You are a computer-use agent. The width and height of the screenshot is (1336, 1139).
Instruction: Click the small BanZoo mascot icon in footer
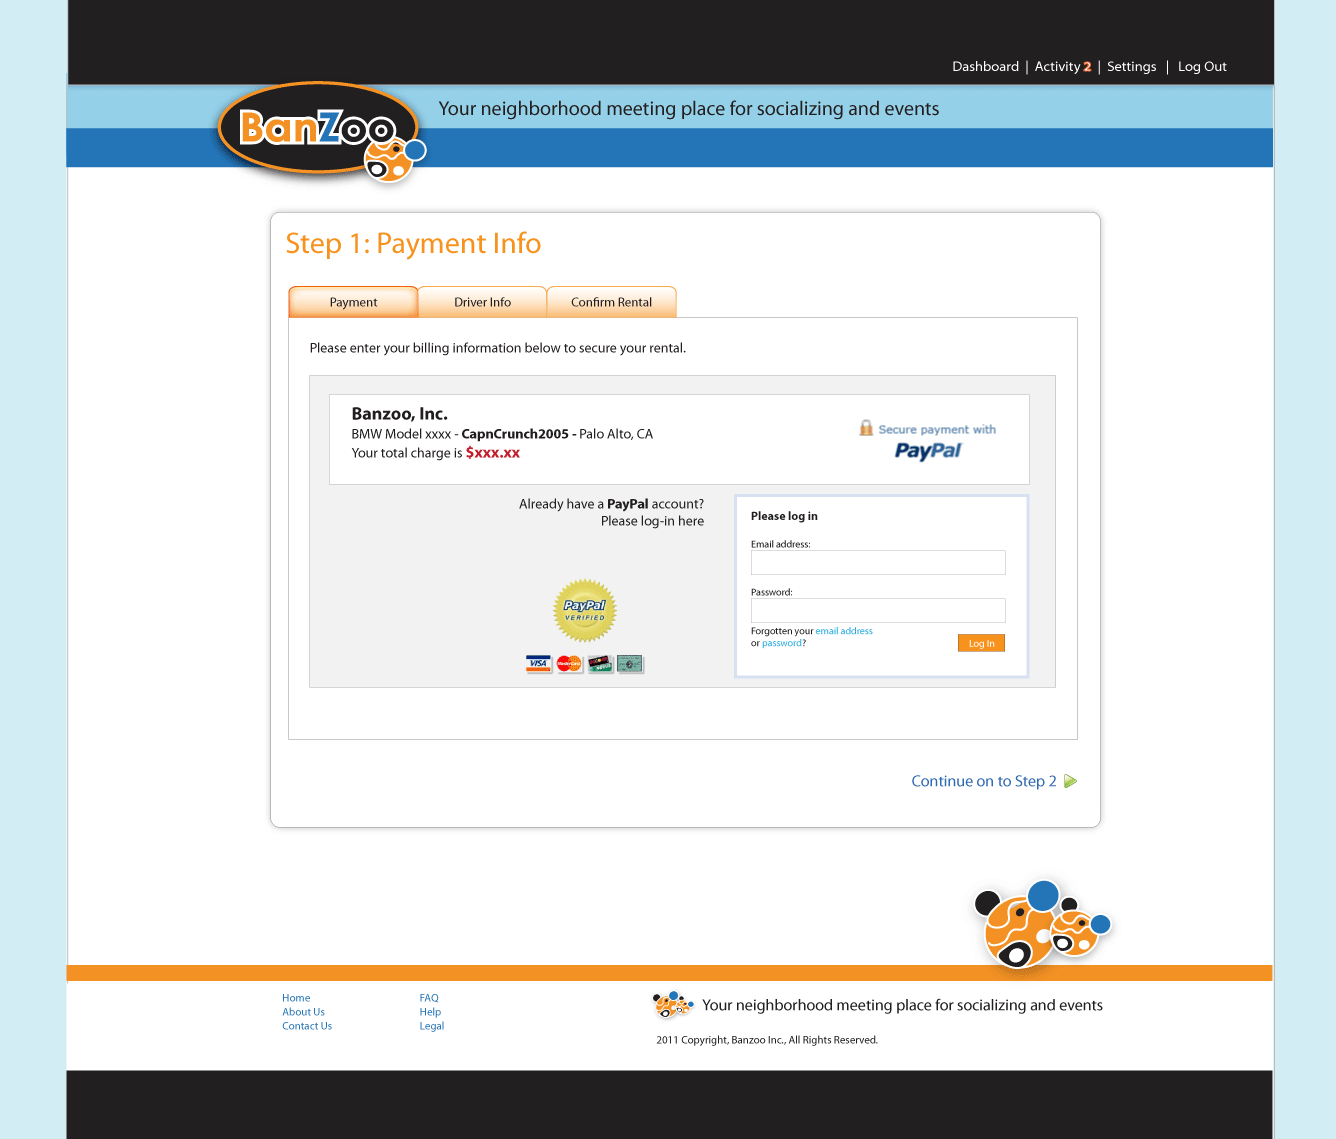click(673, 1004)
